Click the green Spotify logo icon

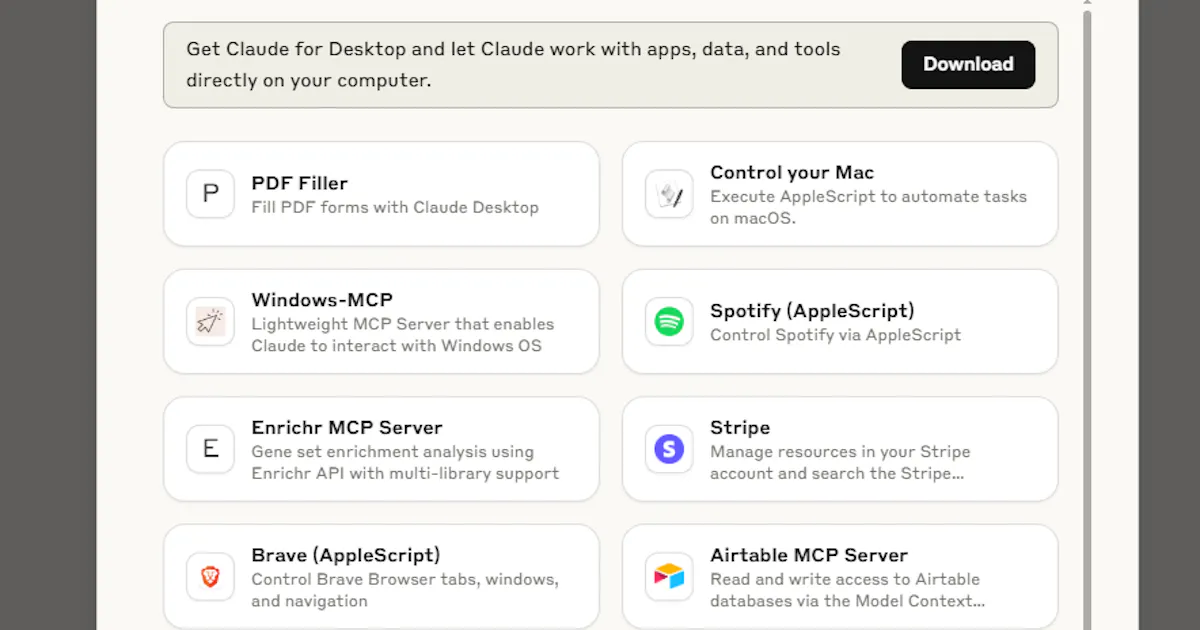point(669,322)
